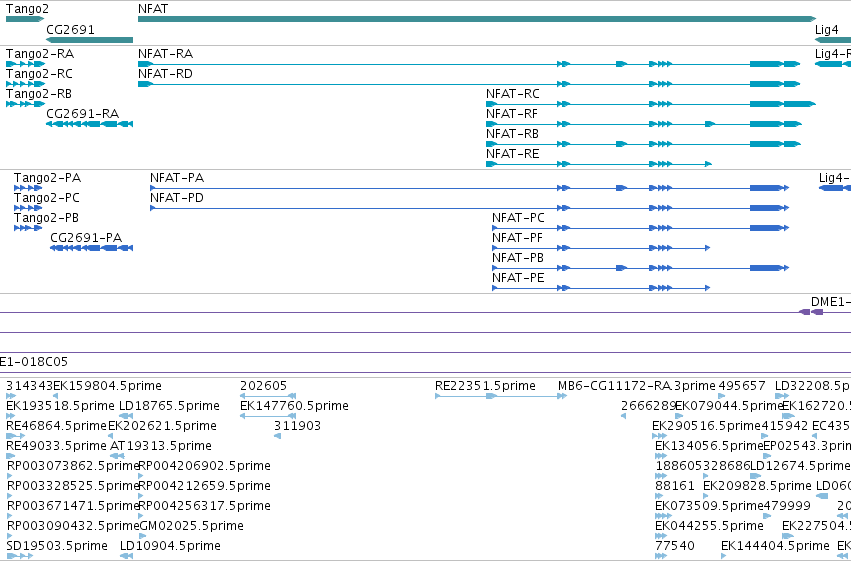Select the Tango2-RB transcript label

click(x=39, y=93)
